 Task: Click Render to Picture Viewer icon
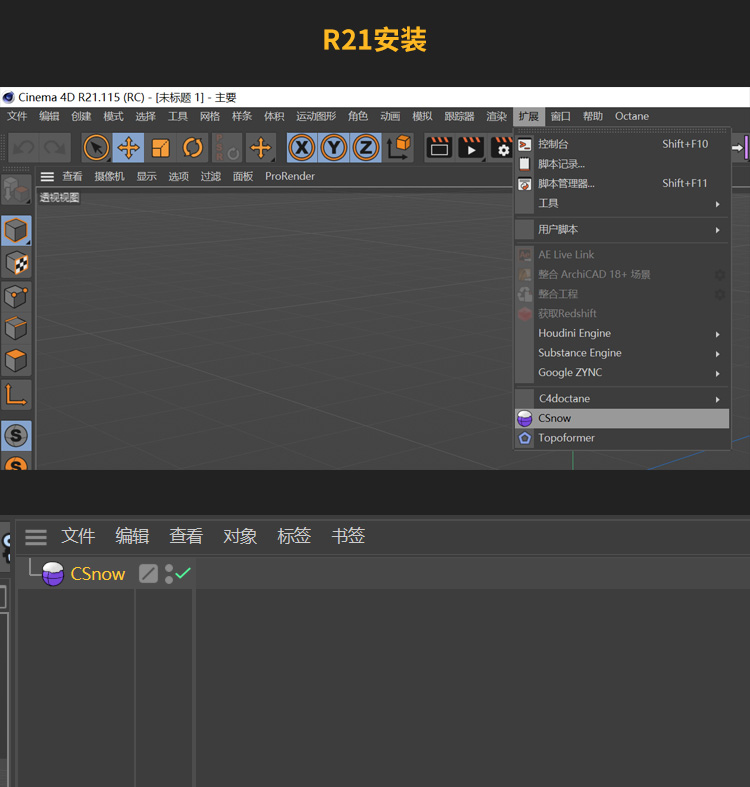pyautogui.click(x=471, y=148)
